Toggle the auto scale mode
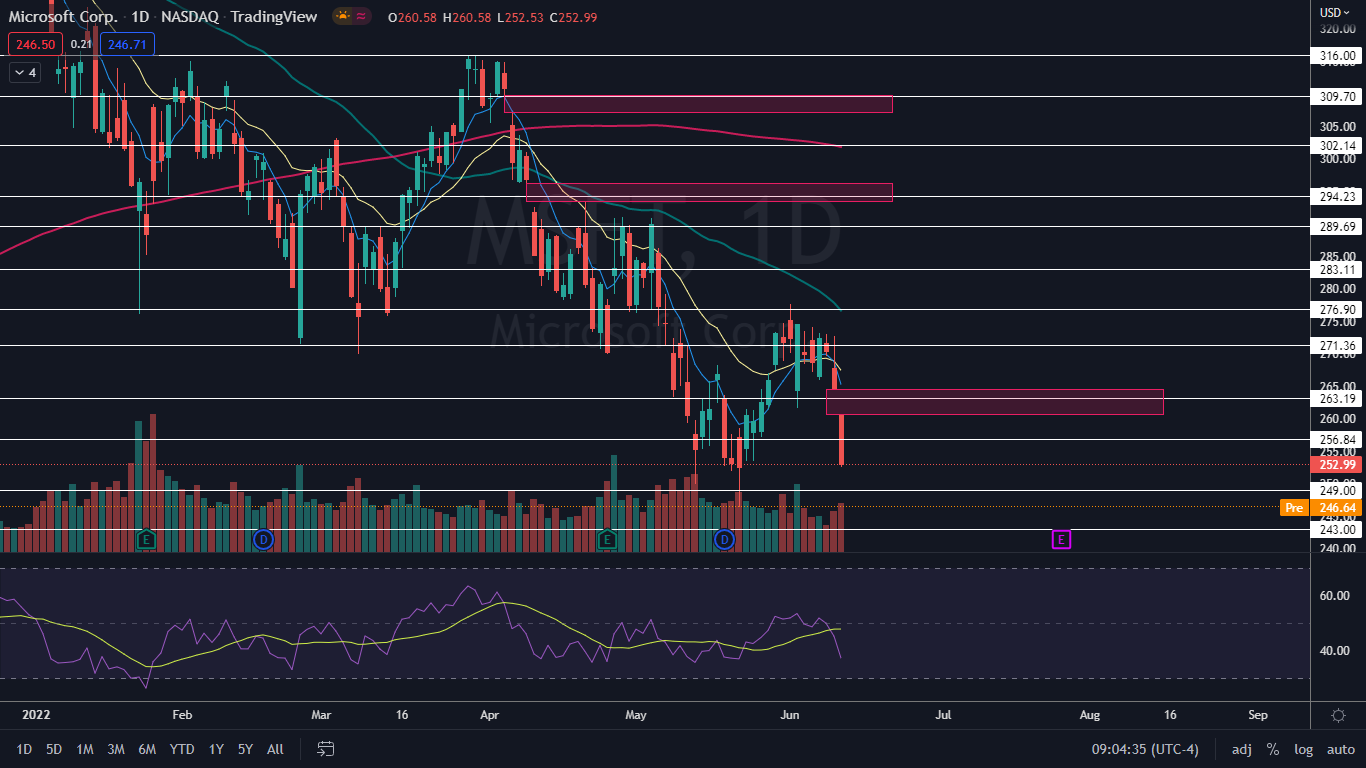This screenshot has height=768, width=1366. (1340, 749)
